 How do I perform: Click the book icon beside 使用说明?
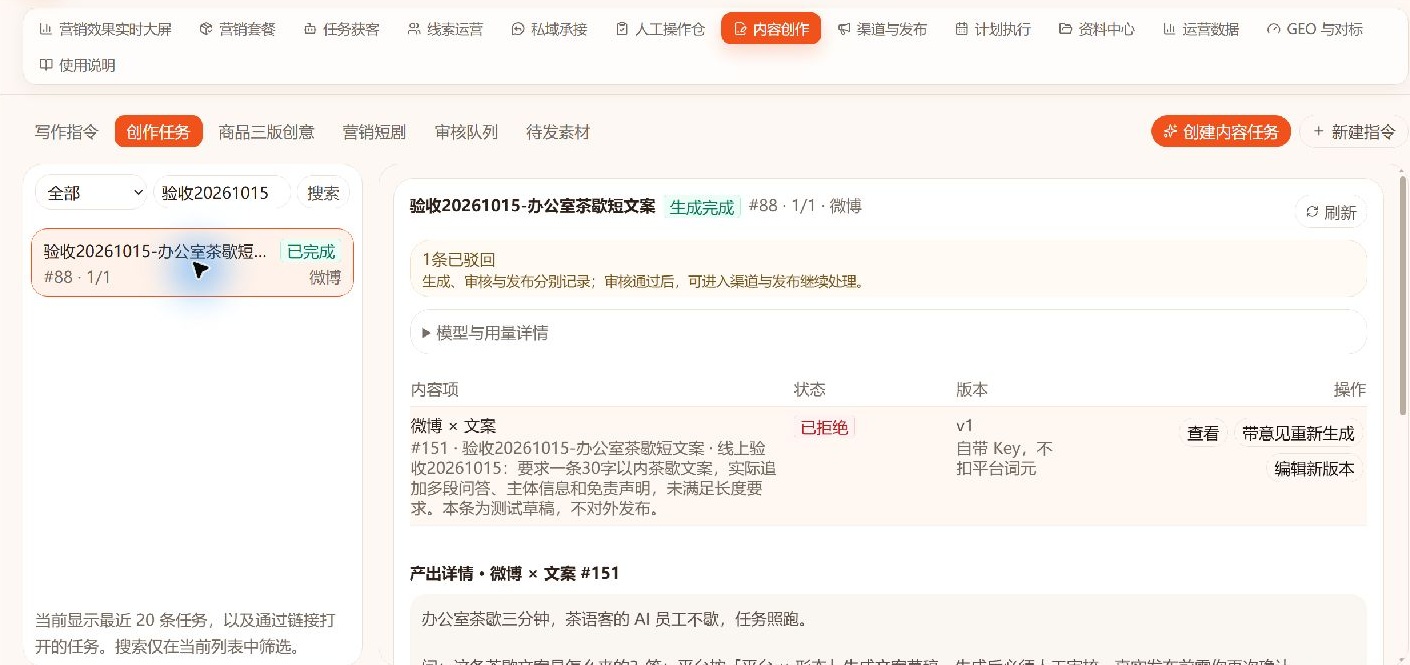[46, 65]
